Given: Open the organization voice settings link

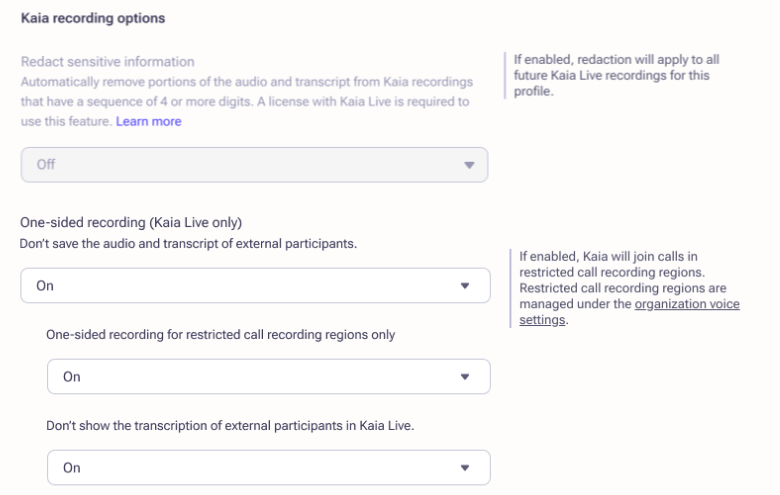Looking at the screenshot, I should tap(687, 304).
